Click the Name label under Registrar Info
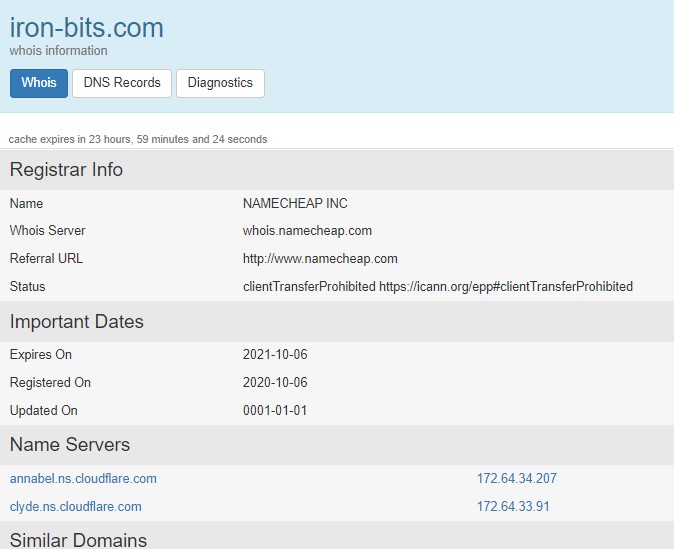 [x=26, y=203]
